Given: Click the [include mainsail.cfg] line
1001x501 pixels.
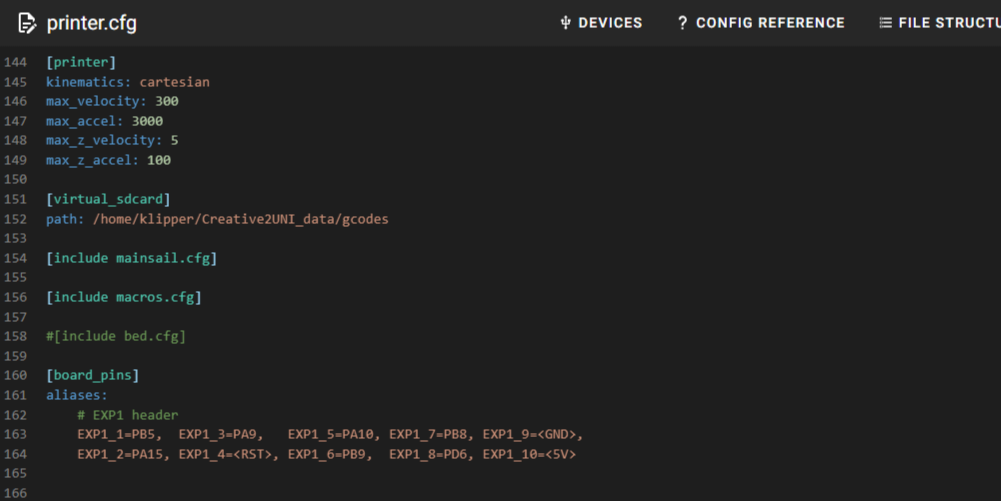Looking at the screenshot, I should pos(131,258).
